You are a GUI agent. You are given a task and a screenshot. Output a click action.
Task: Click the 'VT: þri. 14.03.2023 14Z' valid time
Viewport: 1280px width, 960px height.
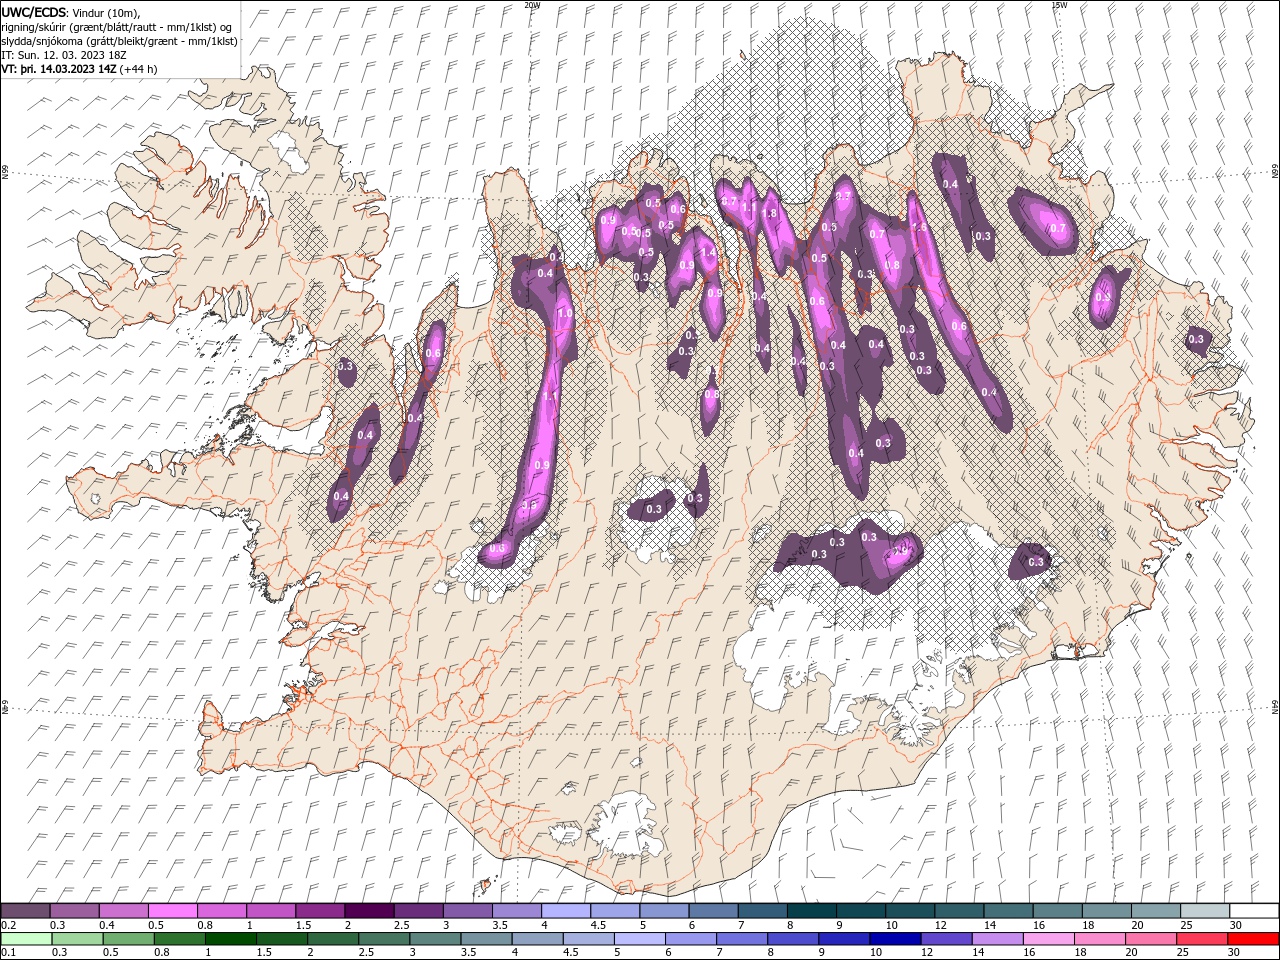(x=59, y=69)
